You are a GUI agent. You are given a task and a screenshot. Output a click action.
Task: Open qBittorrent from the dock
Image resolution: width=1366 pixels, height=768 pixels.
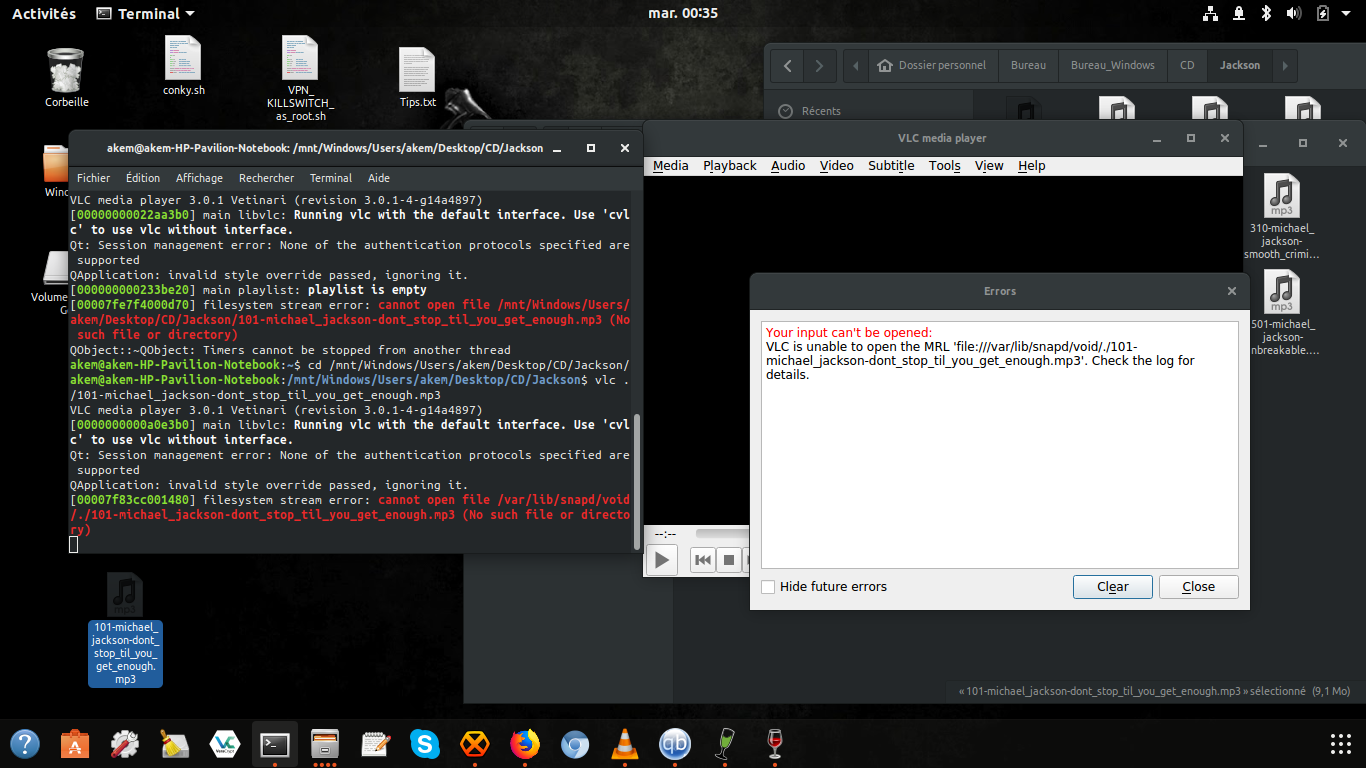point(676,744)
